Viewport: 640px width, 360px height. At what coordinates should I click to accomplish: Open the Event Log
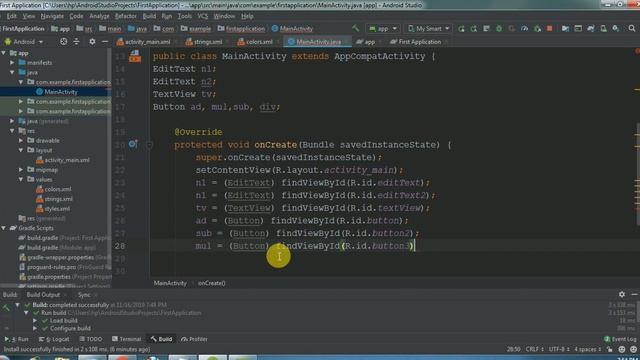[x=620, y=339]
